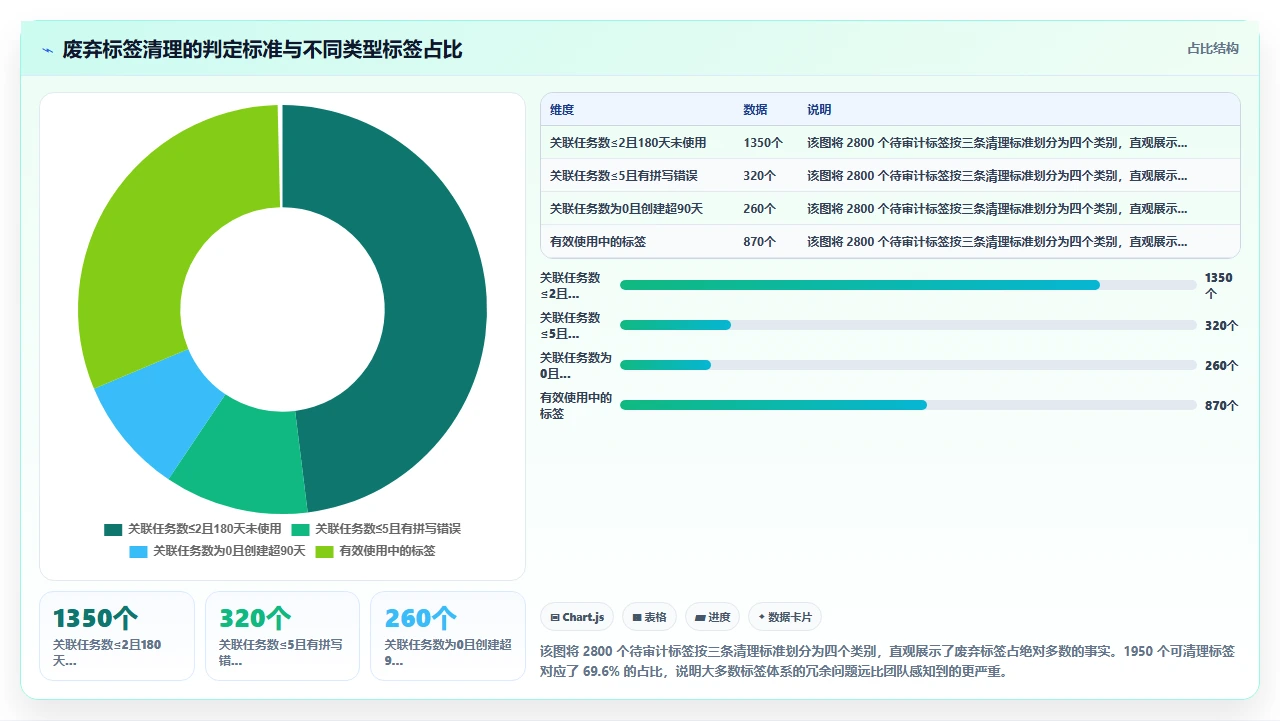Click the 占比结构 label in header
The height and width of the screenshot is (721, 1280).
click(x=1213, y=48)
